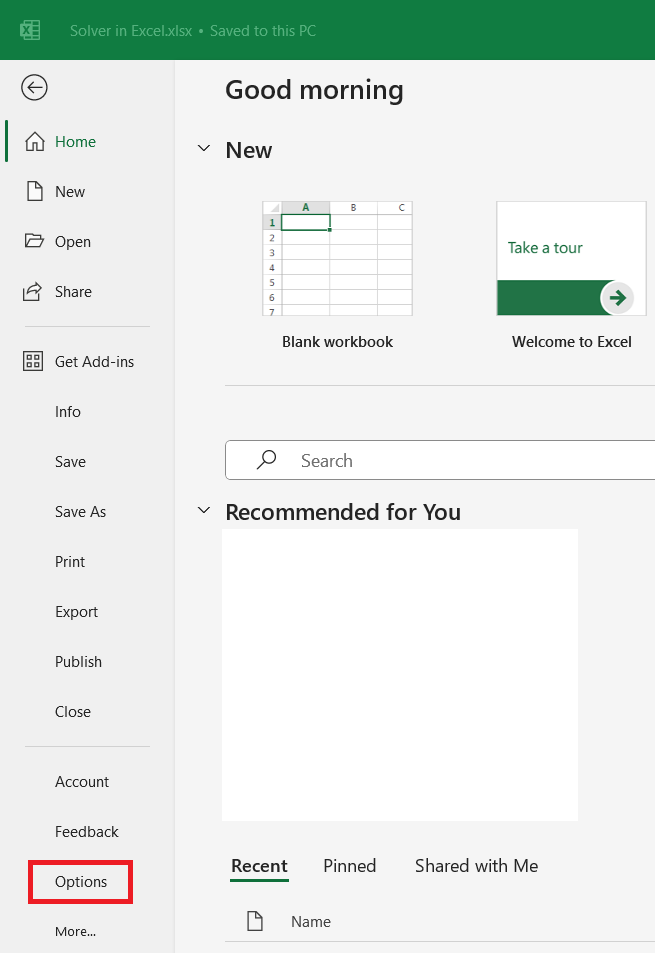
Task: Select Save As in the menu
Action: (x=80, y=512)
